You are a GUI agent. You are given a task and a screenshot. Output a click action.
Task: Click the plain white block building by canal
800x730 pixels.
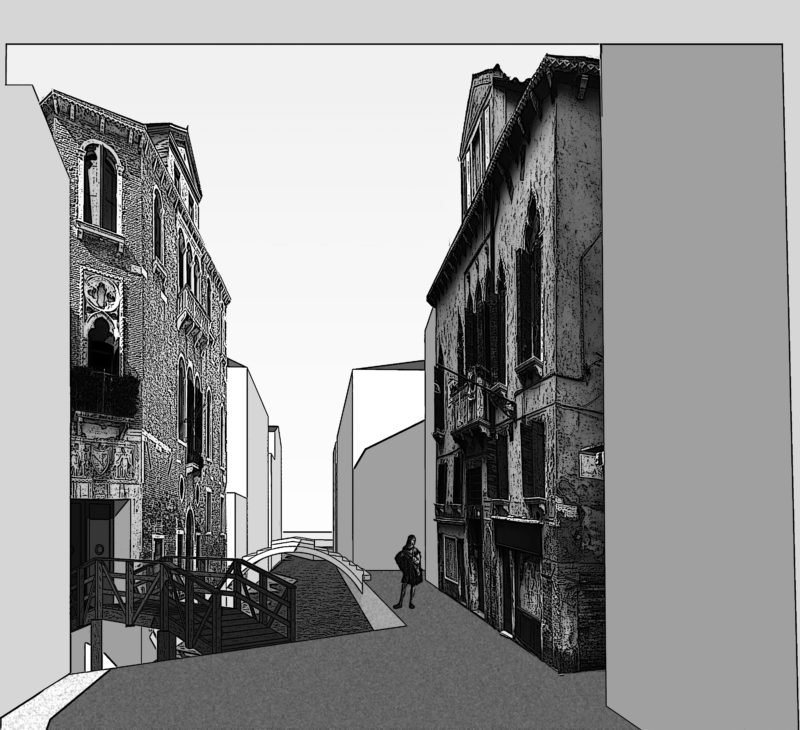[246, 450]
